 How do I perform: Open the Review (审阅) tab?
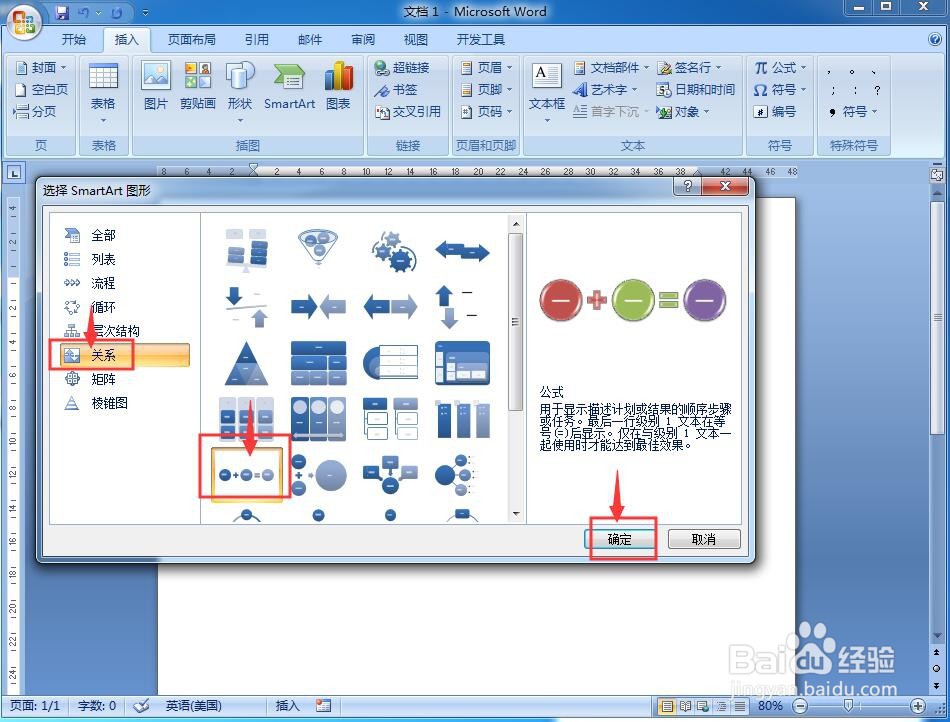coord(362,40)
